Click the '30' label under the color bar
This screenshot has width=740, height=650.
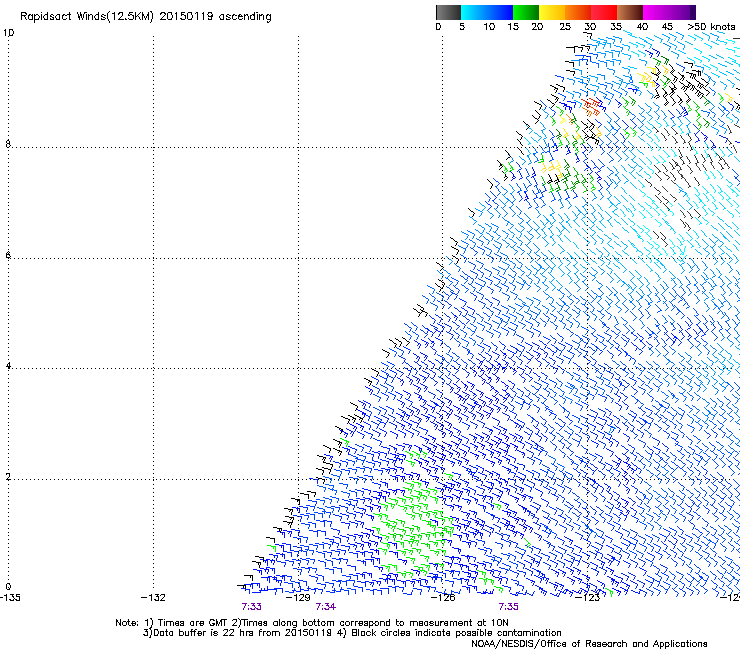click(x=590, y=27)
